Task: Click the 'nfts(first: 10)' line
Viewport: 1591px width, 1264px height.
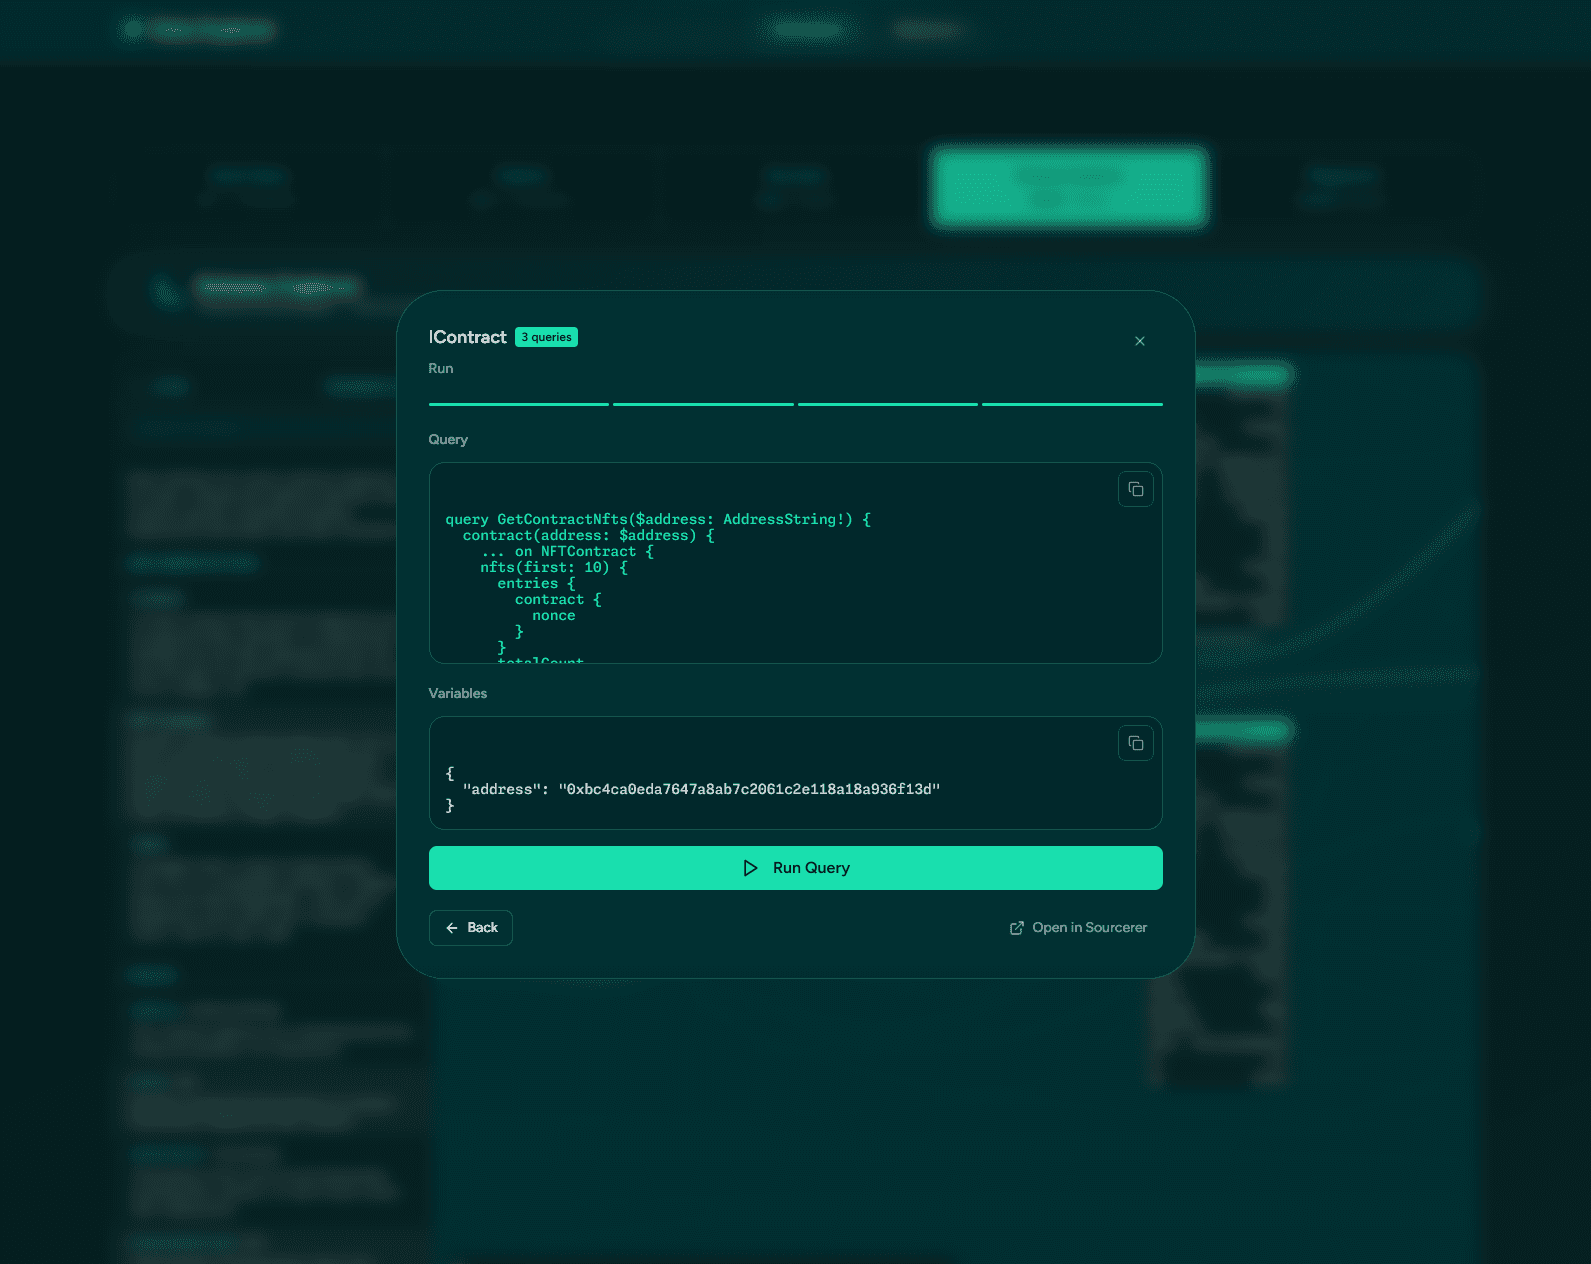Action: coord(554,567)
